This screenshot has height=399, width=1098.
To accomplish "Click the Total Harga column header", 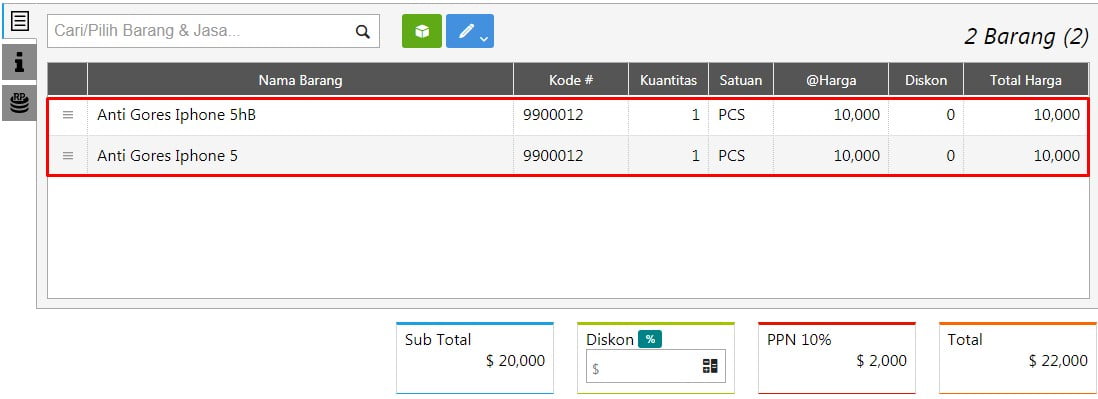I will [x=1026, y=80].
